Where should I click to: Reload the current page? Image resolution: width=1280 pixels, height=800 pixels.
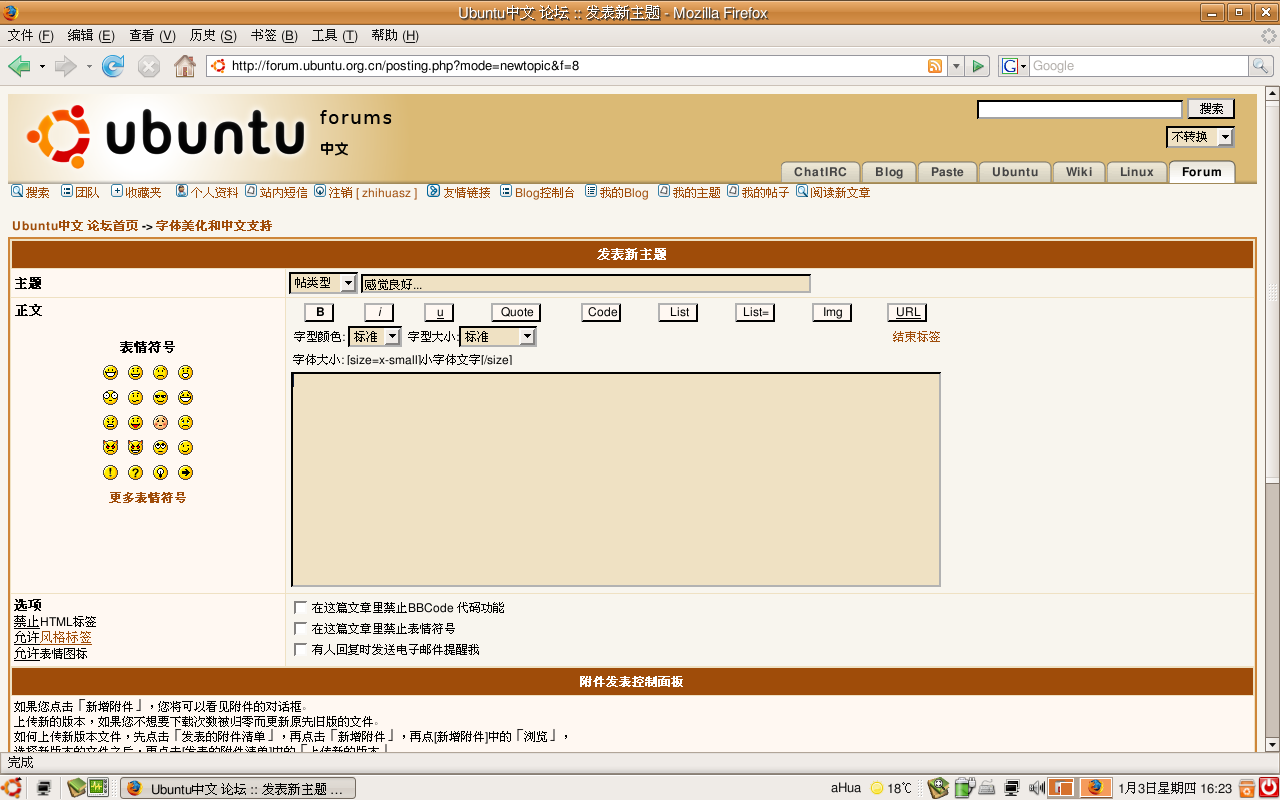[x=113, y=66]
